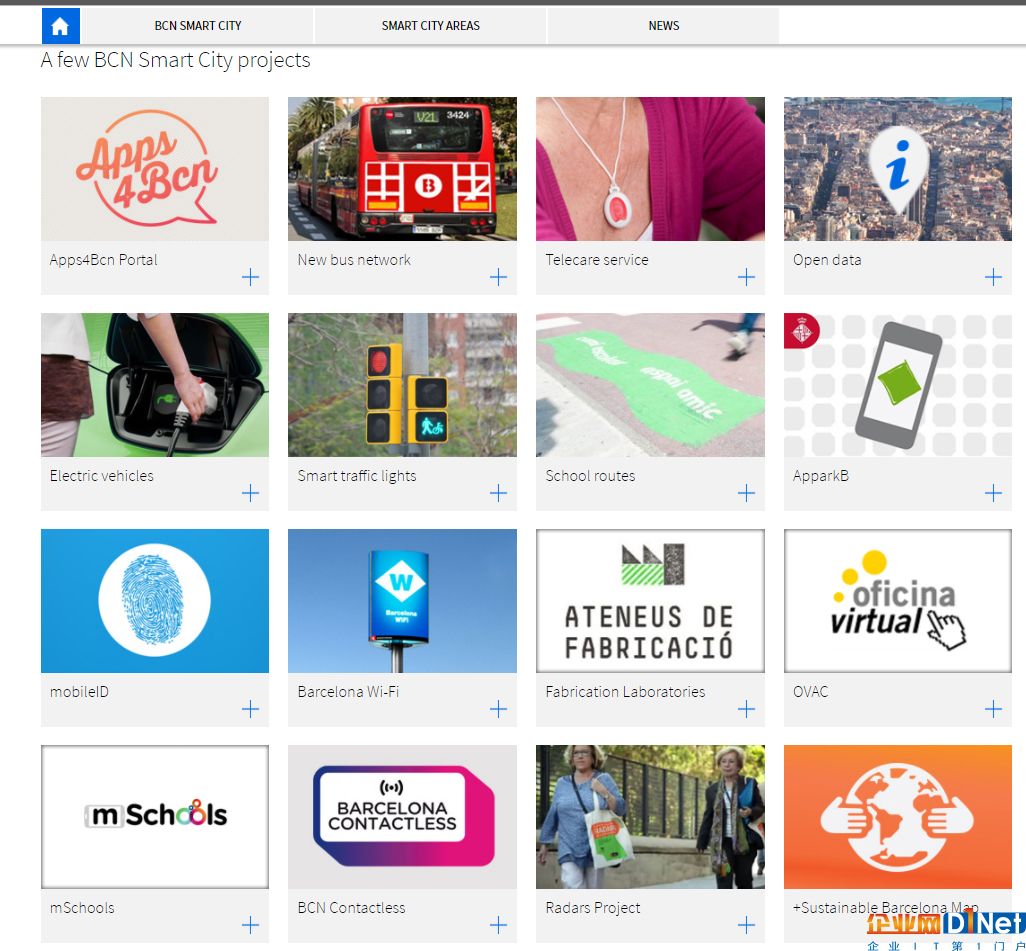Open the NEWS menu item

pyautogui.click(x=663, y=26)
